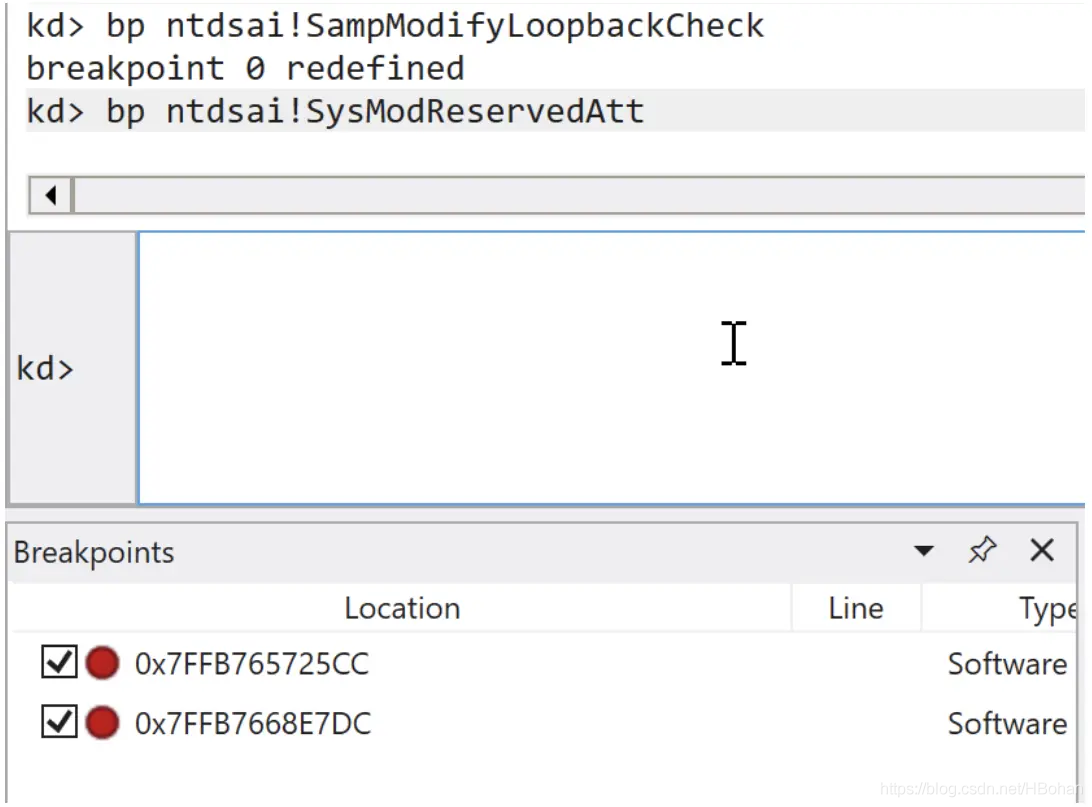Click kd> prompt label beside input box
The width and height of the screenshot is (1092, 807).
point(45,368)
